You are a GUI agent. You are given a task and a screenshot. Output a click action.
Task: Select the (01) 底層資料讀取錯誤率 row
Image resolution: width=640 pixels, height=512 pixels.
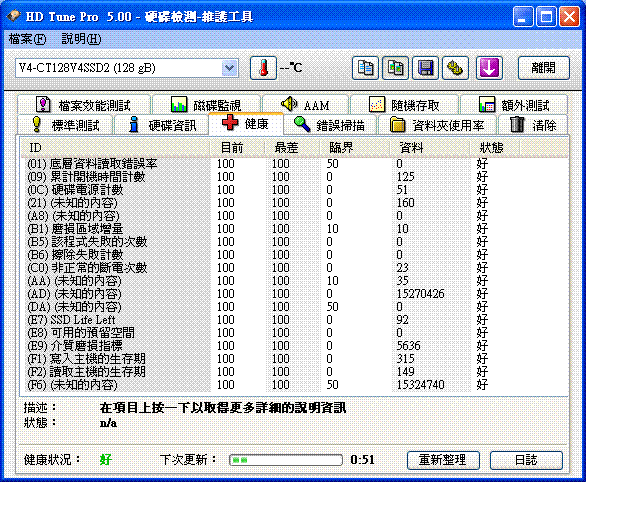click(294, 164)
